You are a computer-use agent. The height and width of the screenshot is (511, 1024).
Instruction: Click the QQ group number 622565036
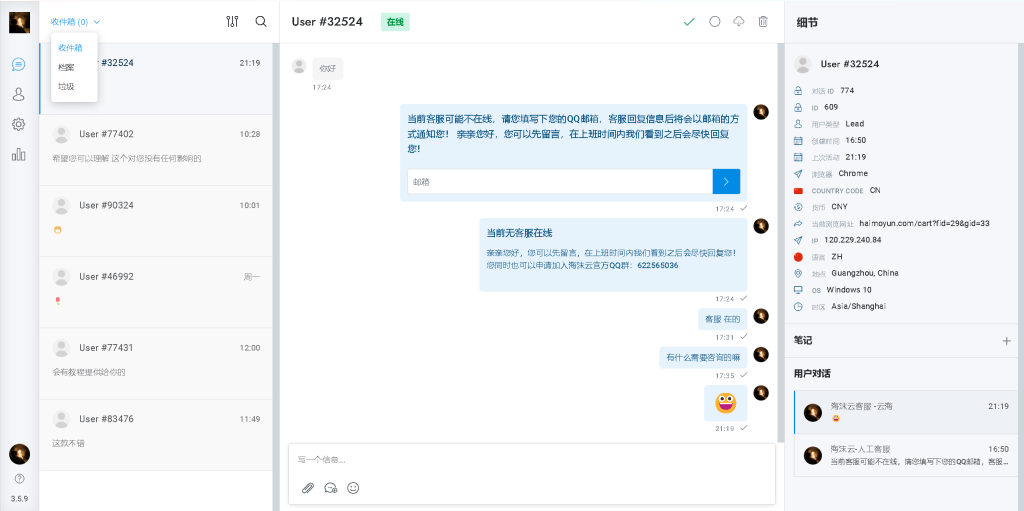click(658, 266)
